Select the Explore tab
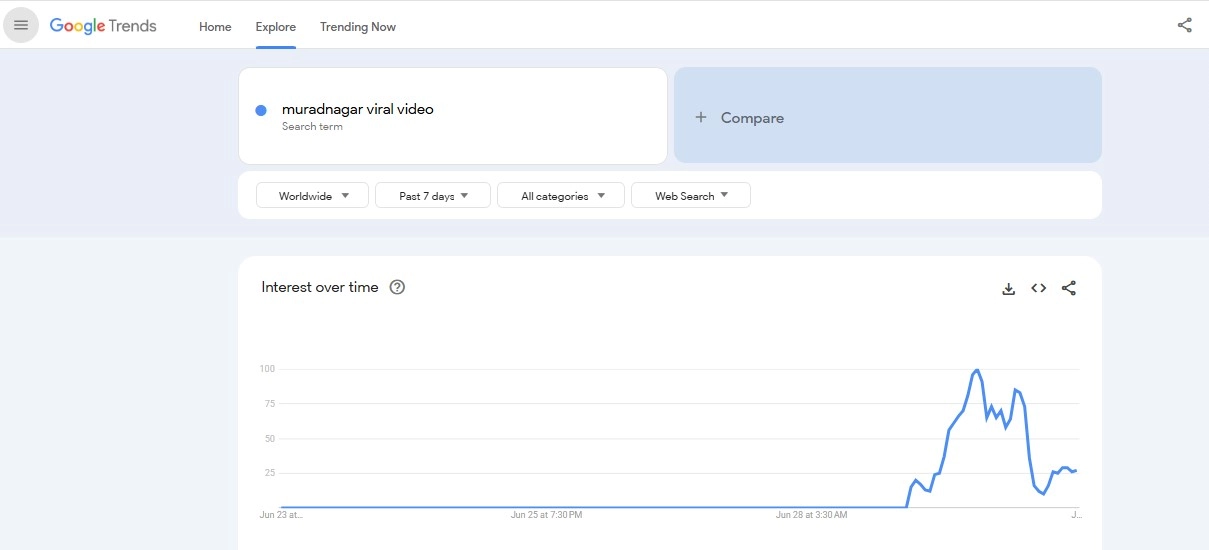The width and height of the screenshot is (1209, 550). tap(275, 27)
